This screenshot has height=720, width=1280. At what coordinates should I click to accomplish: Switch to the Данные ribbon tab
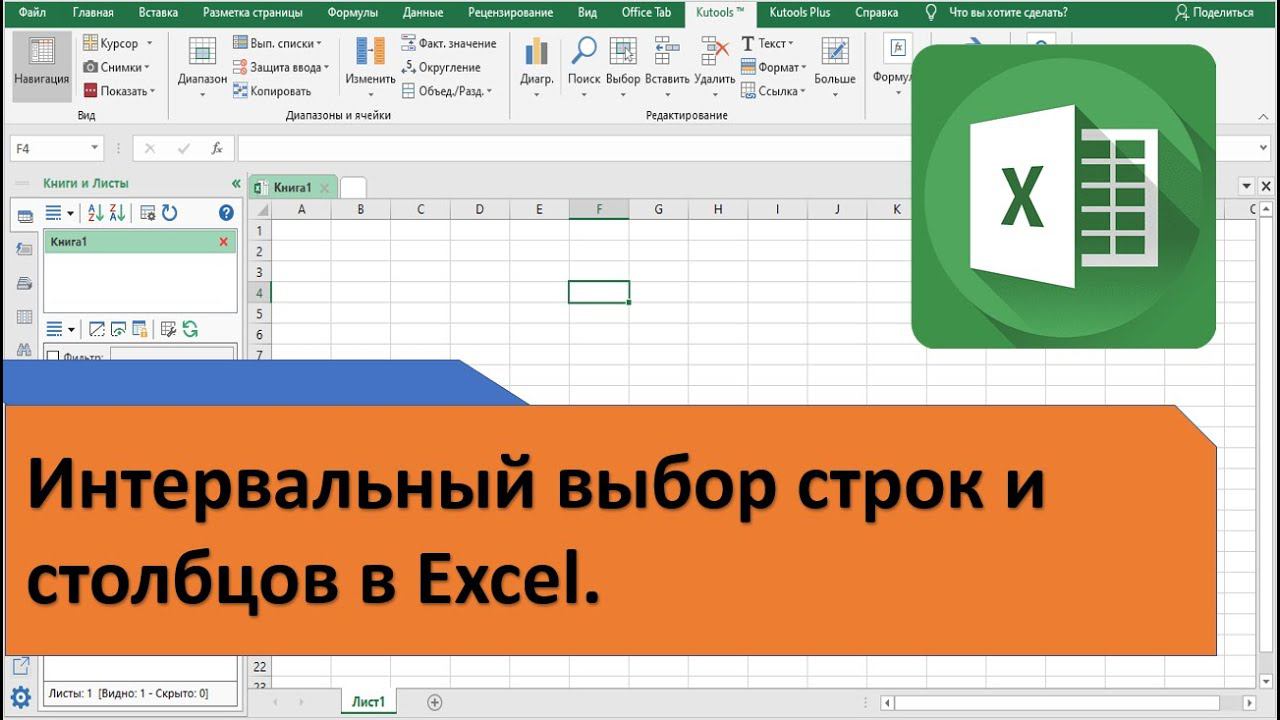tap(423, 13)
